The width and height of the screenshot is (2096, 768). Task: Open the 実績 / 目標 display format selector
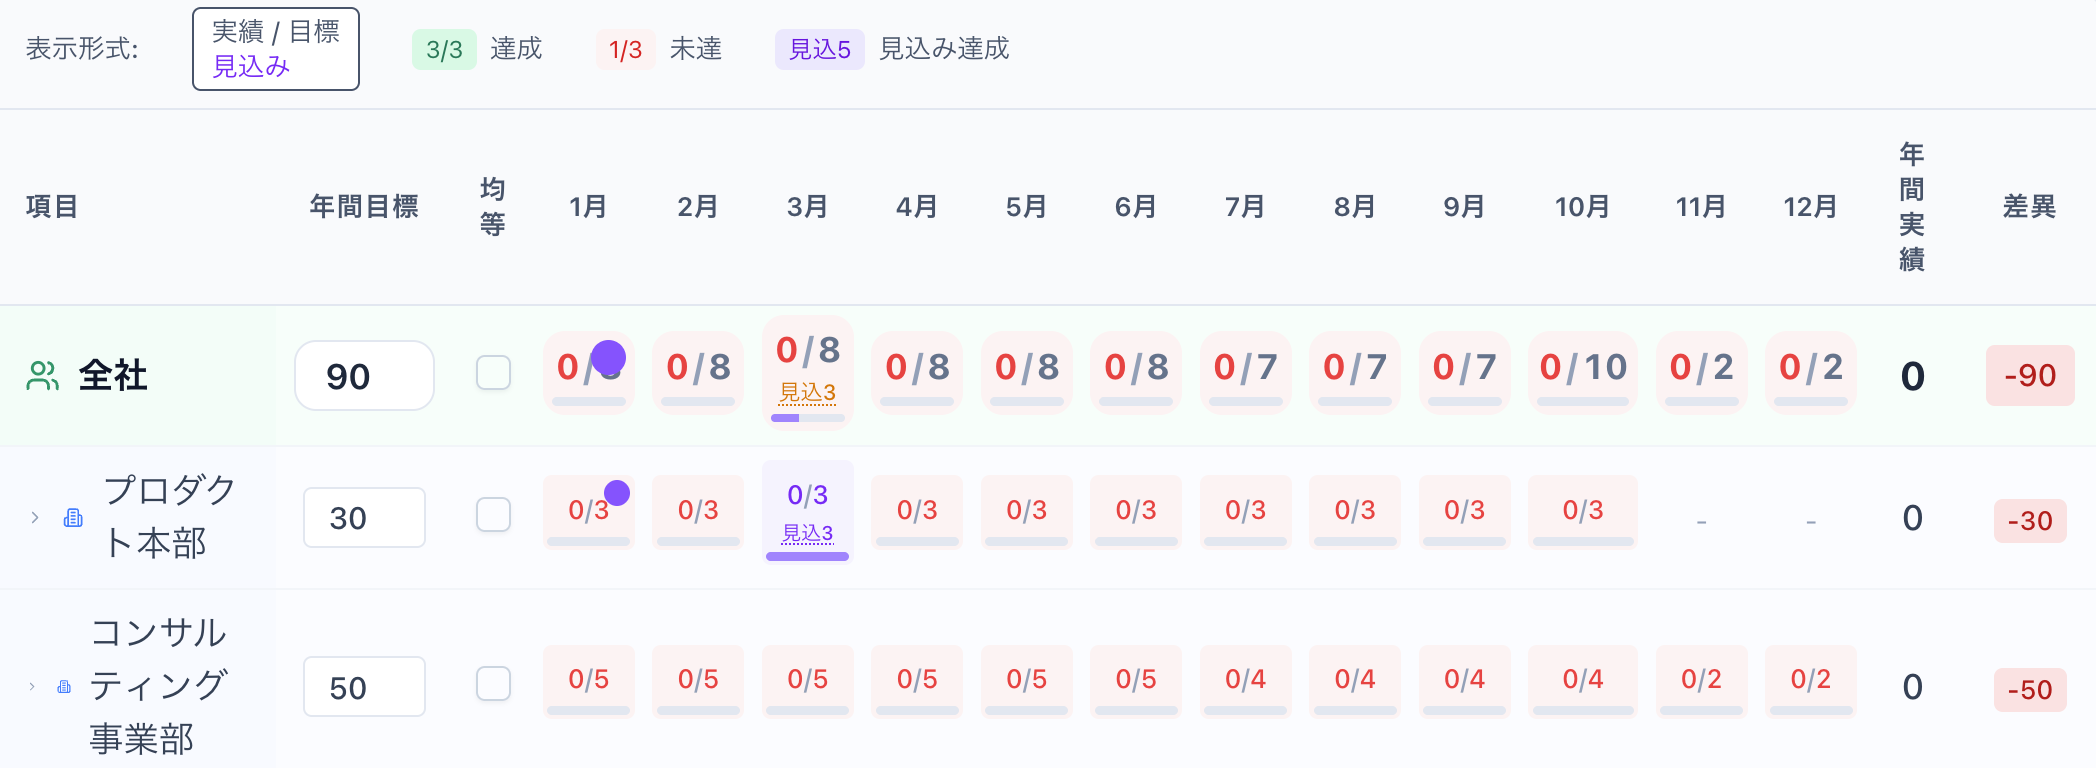(275, 49)
